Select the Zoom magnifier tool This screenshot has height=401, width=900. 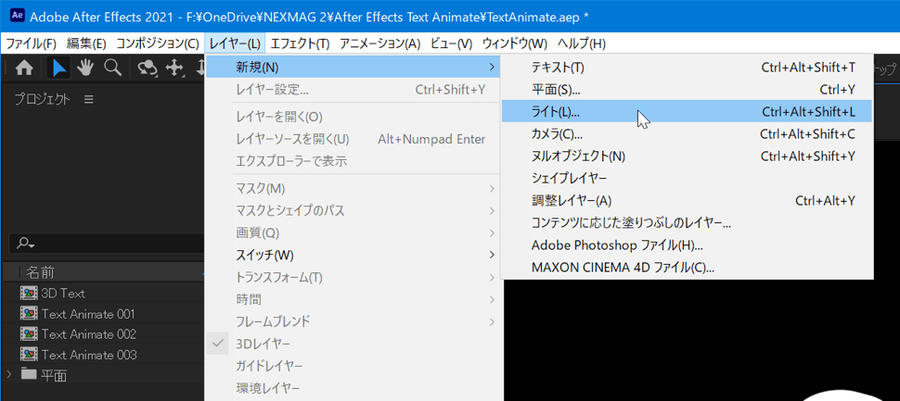click(112, 68)
